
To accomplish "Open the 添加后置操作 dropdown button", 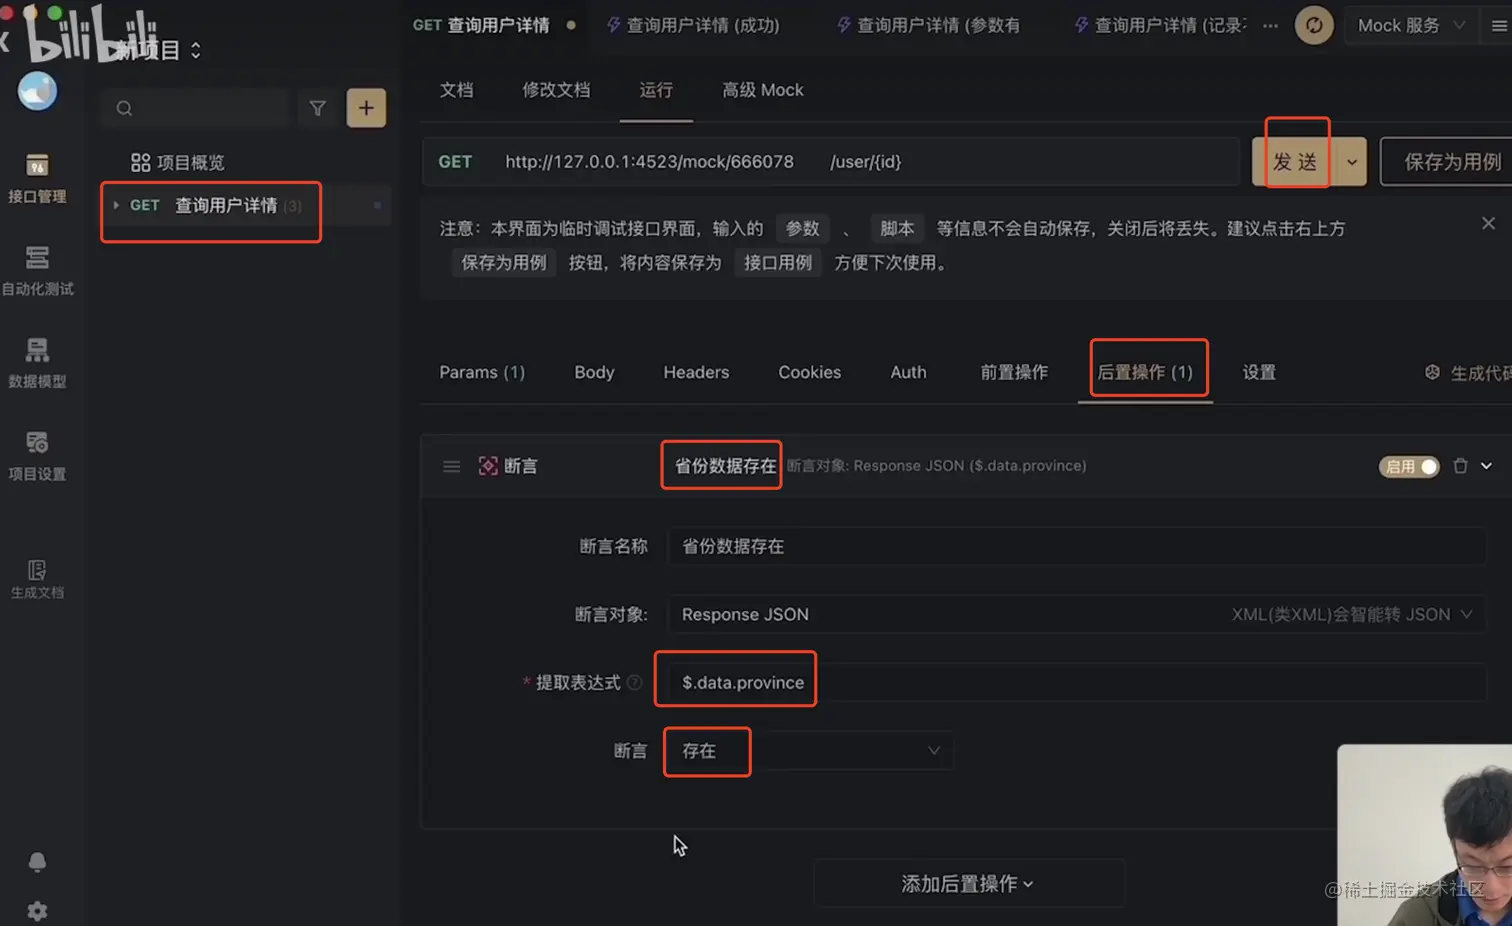I will 968,884.
